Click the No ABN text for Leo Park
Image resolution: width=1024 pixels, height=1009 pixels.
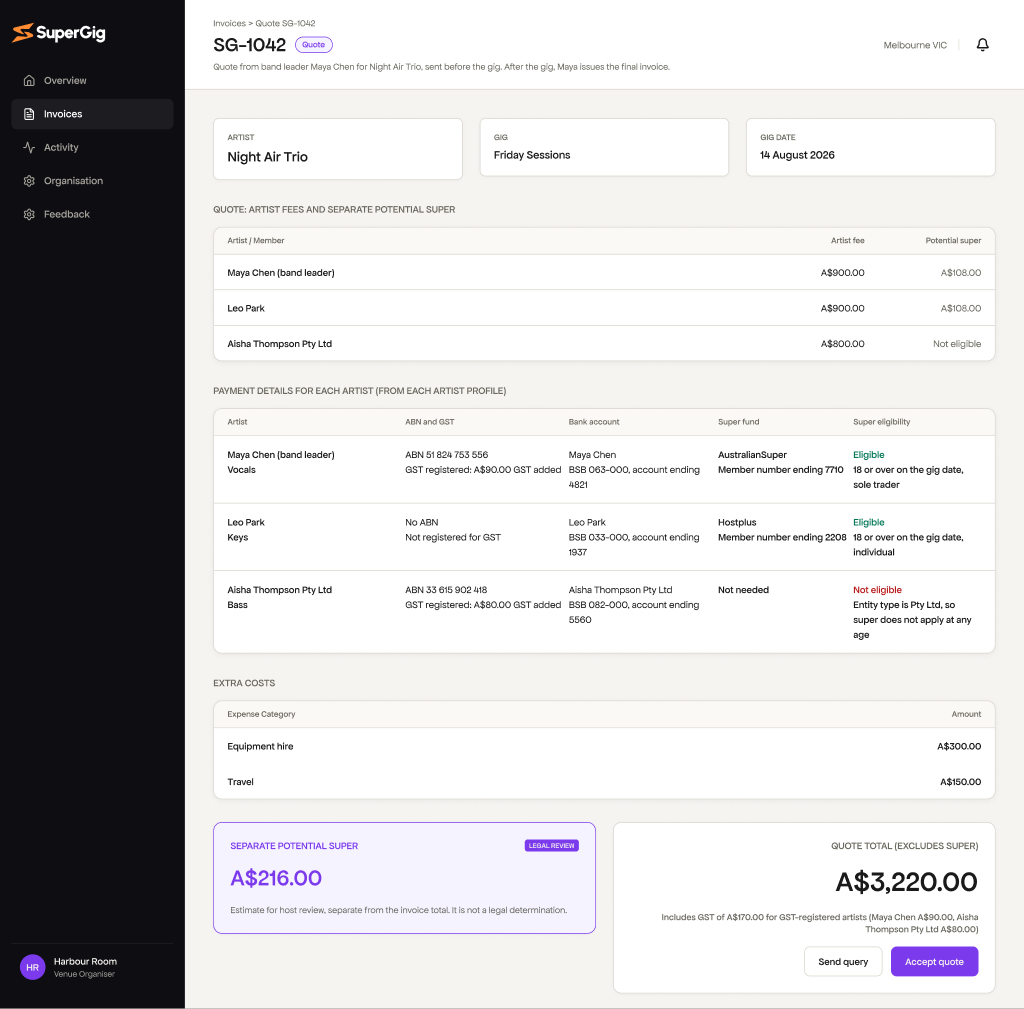[x=421, y=522]
